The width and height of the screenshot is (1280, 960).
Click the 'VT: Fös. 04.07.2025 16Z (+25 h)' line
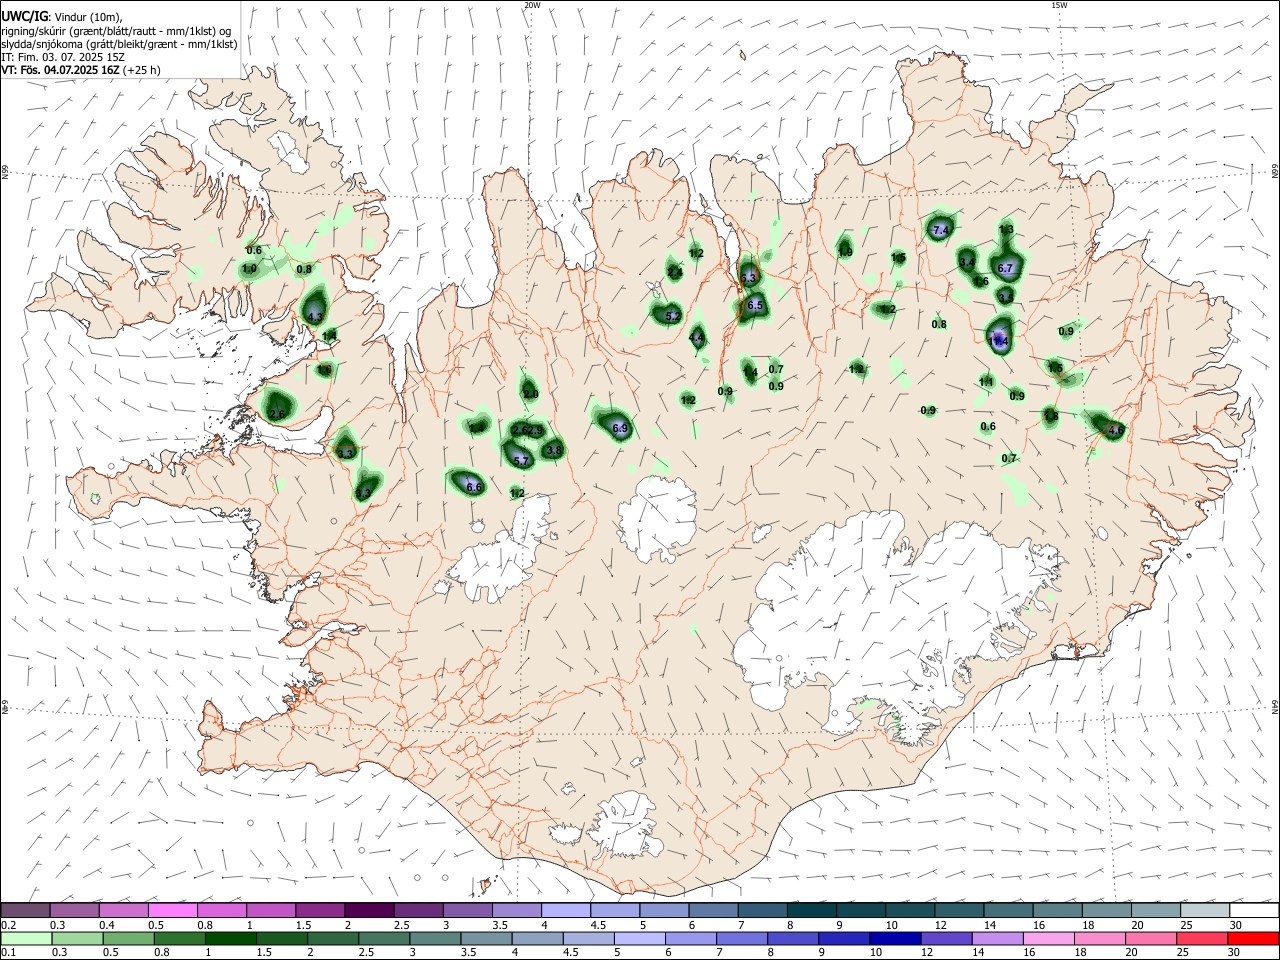[x=81, y=70]
